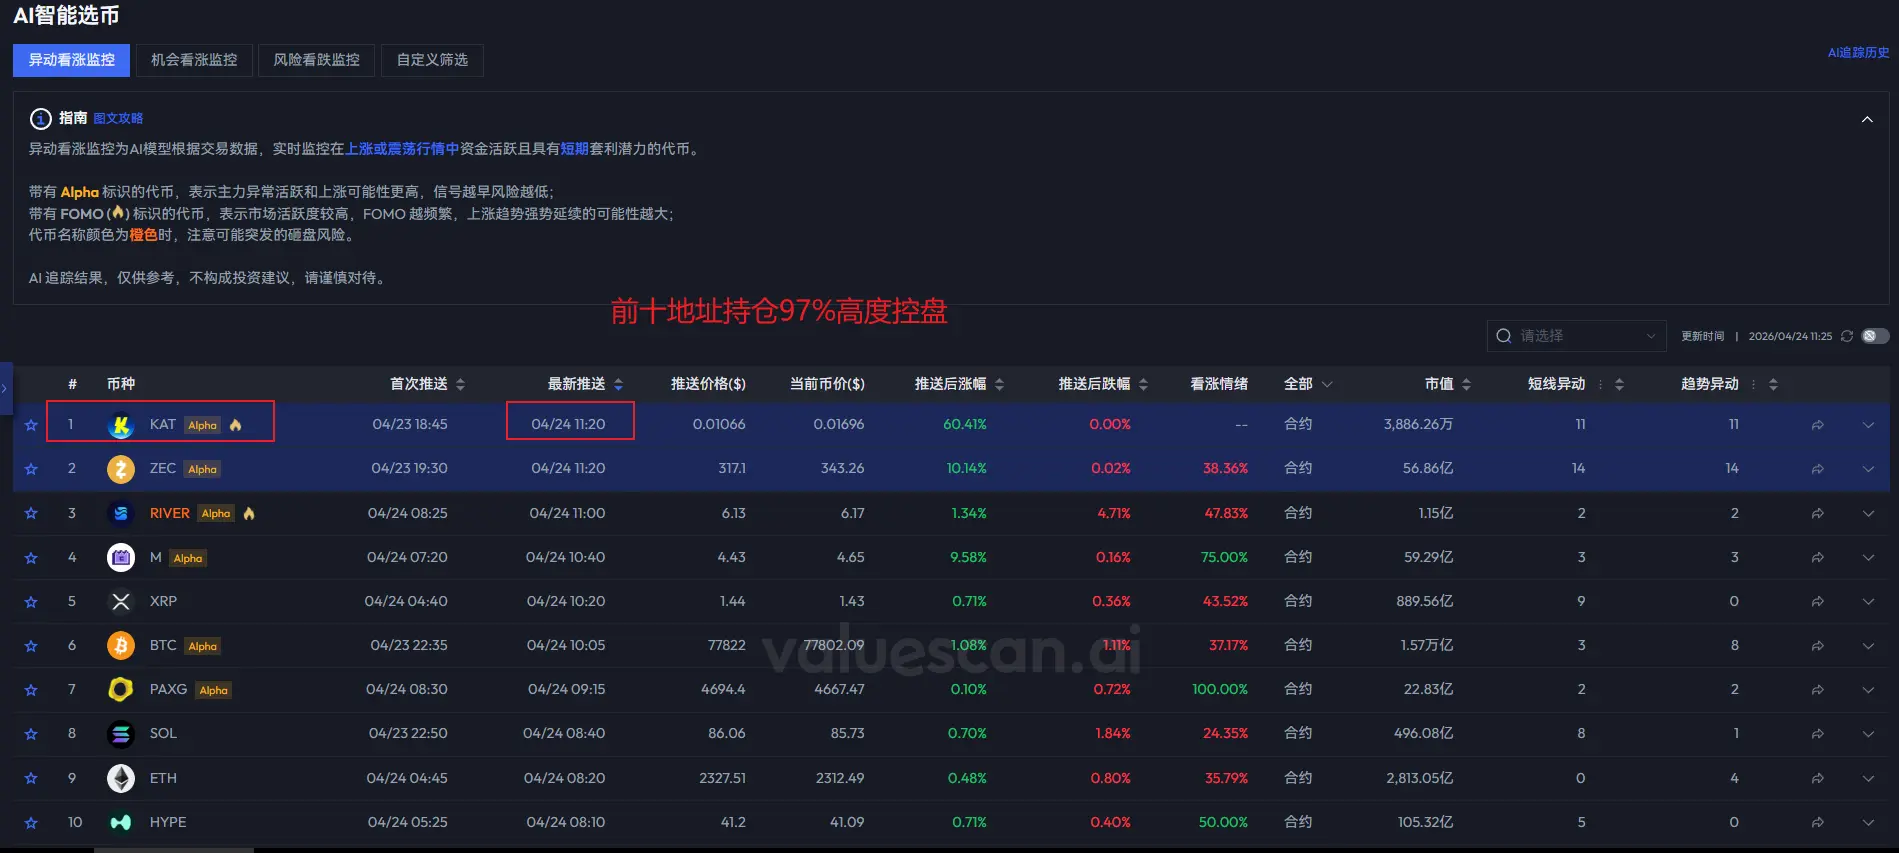The image size is (1899, 853).
Task: Click the refresh icon next to update time
Action: pos(1847,336)
